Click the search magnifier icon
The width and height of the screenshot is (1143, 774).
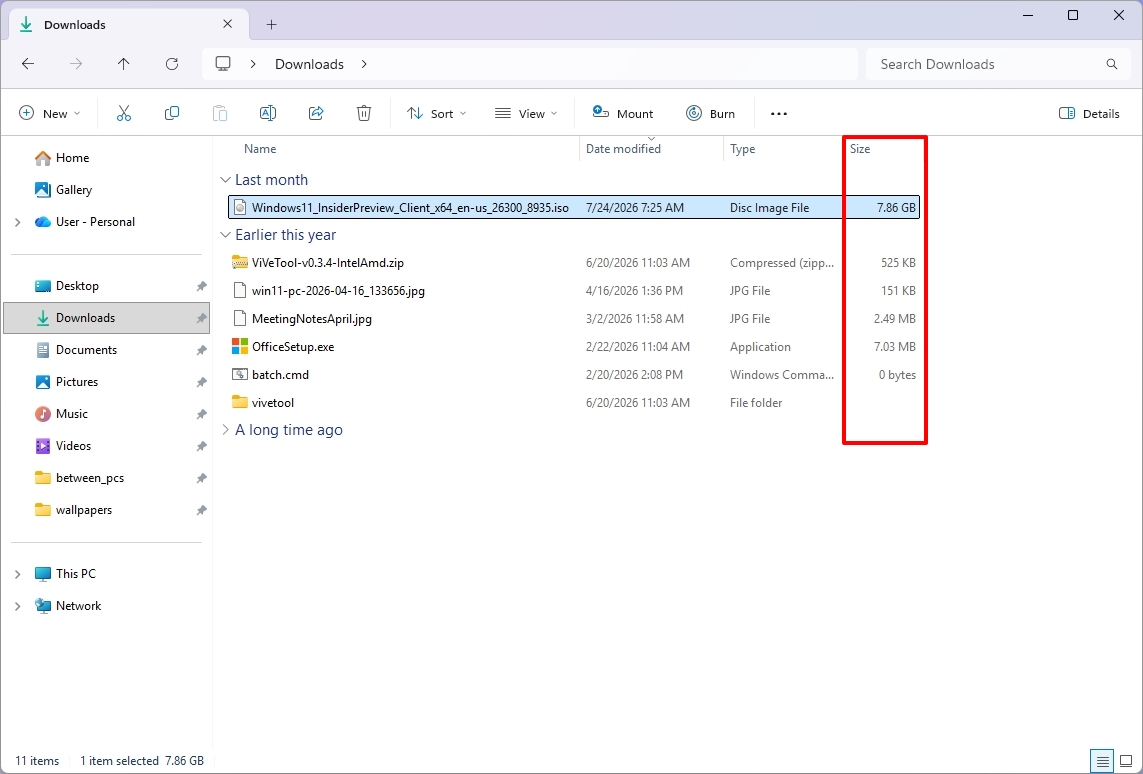1112,64
